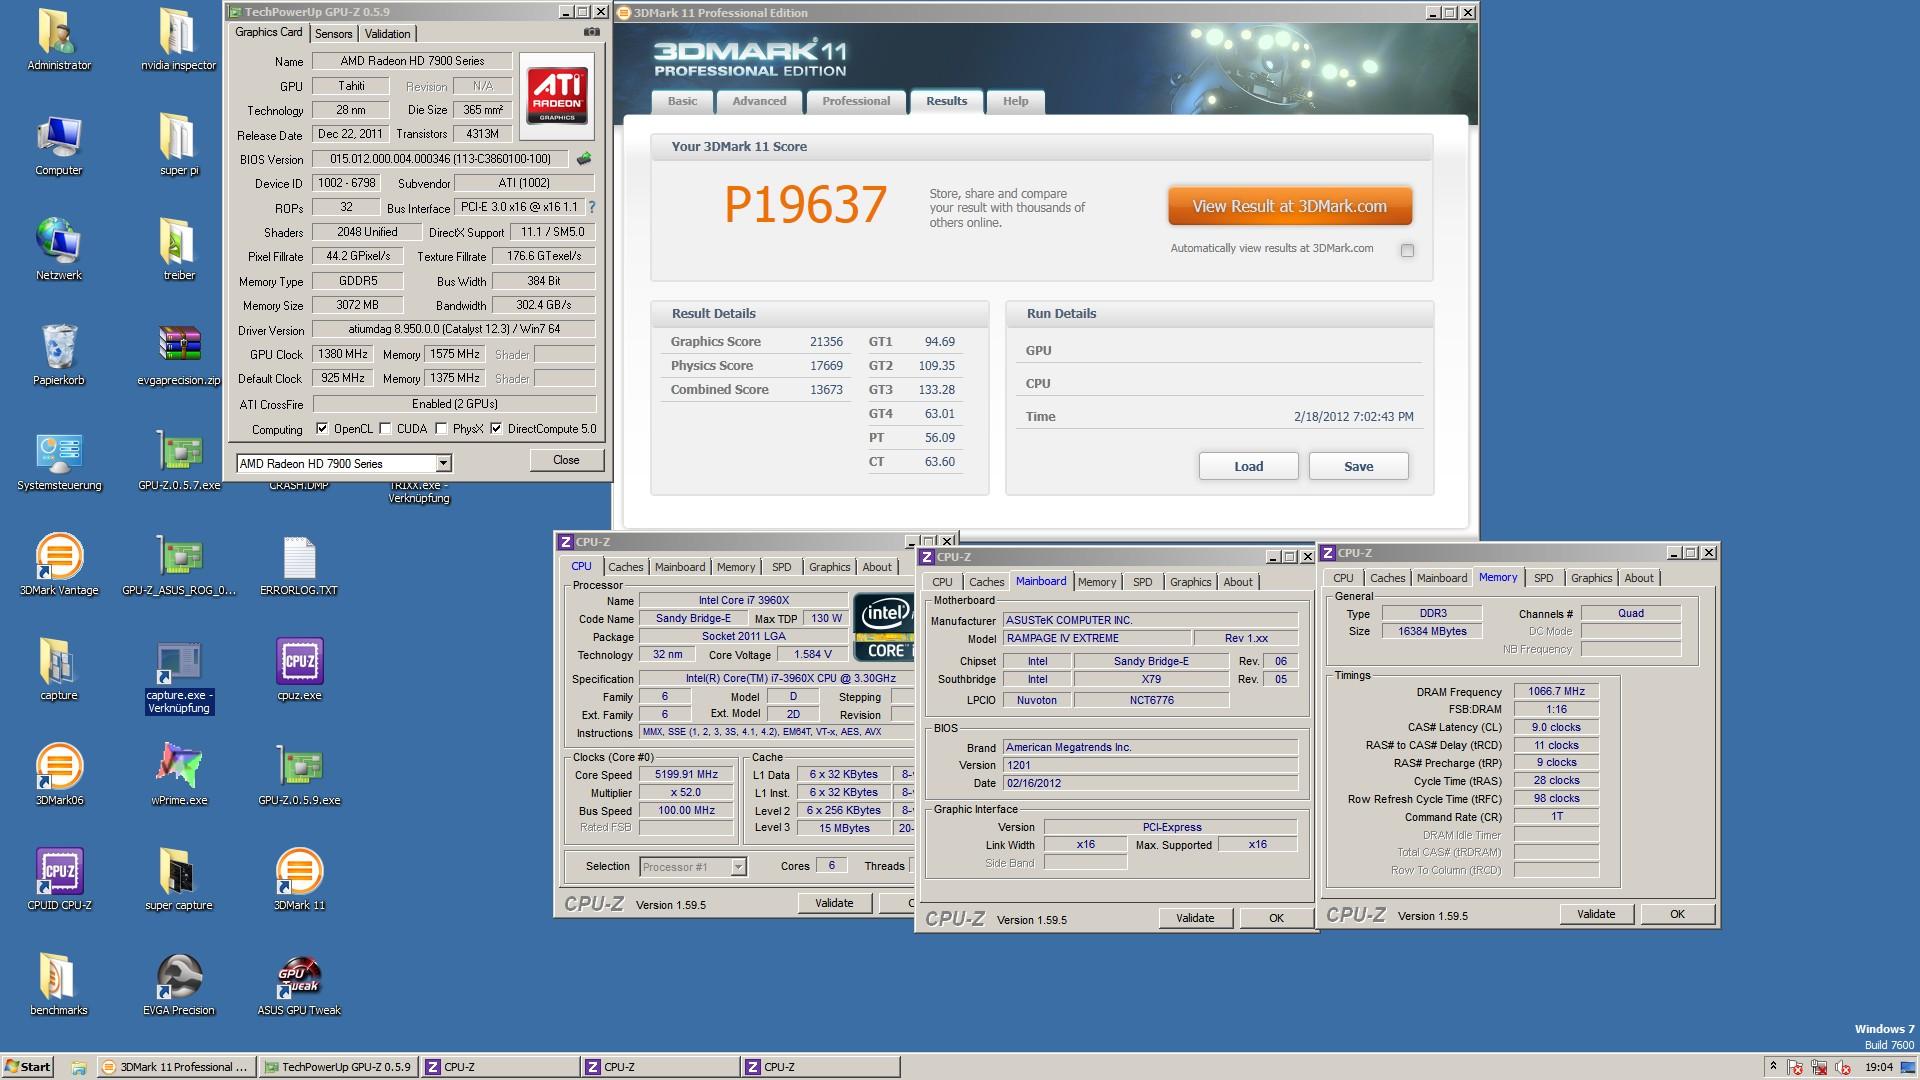This screenshot has width=1920, height=1080.
Task: Click Close button in GPU-Z
Action: [x=566, y=460]
